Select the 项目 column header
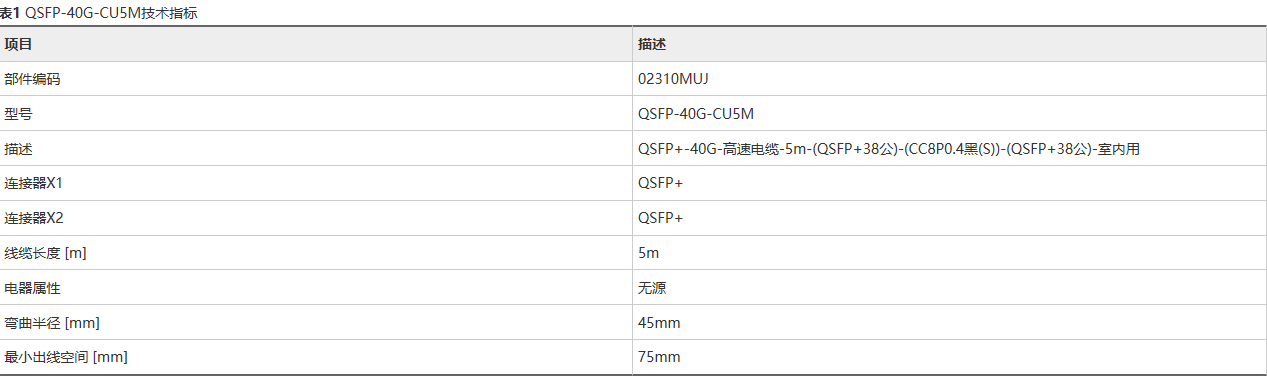 point(18,44)
